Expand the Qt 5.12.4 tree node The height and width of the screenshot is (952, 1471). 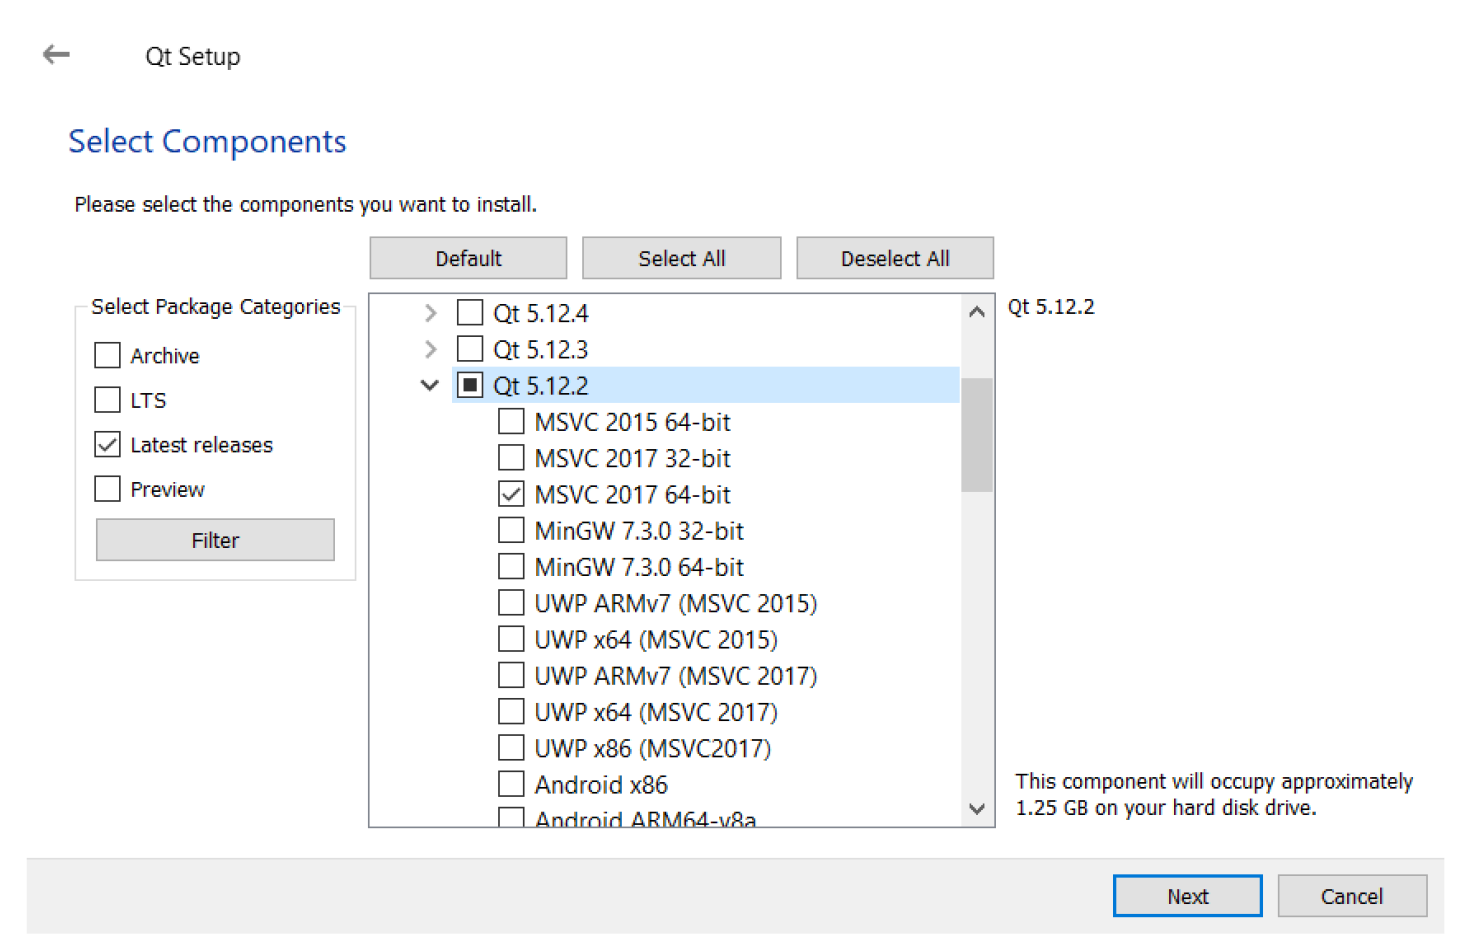430,313
